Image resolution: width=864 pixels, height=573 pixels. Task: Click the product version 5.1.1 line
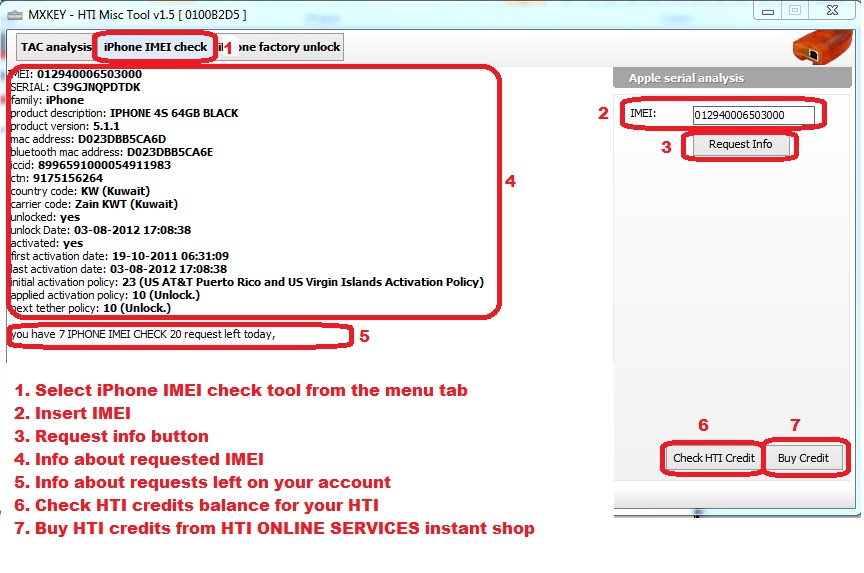(65, 126)
